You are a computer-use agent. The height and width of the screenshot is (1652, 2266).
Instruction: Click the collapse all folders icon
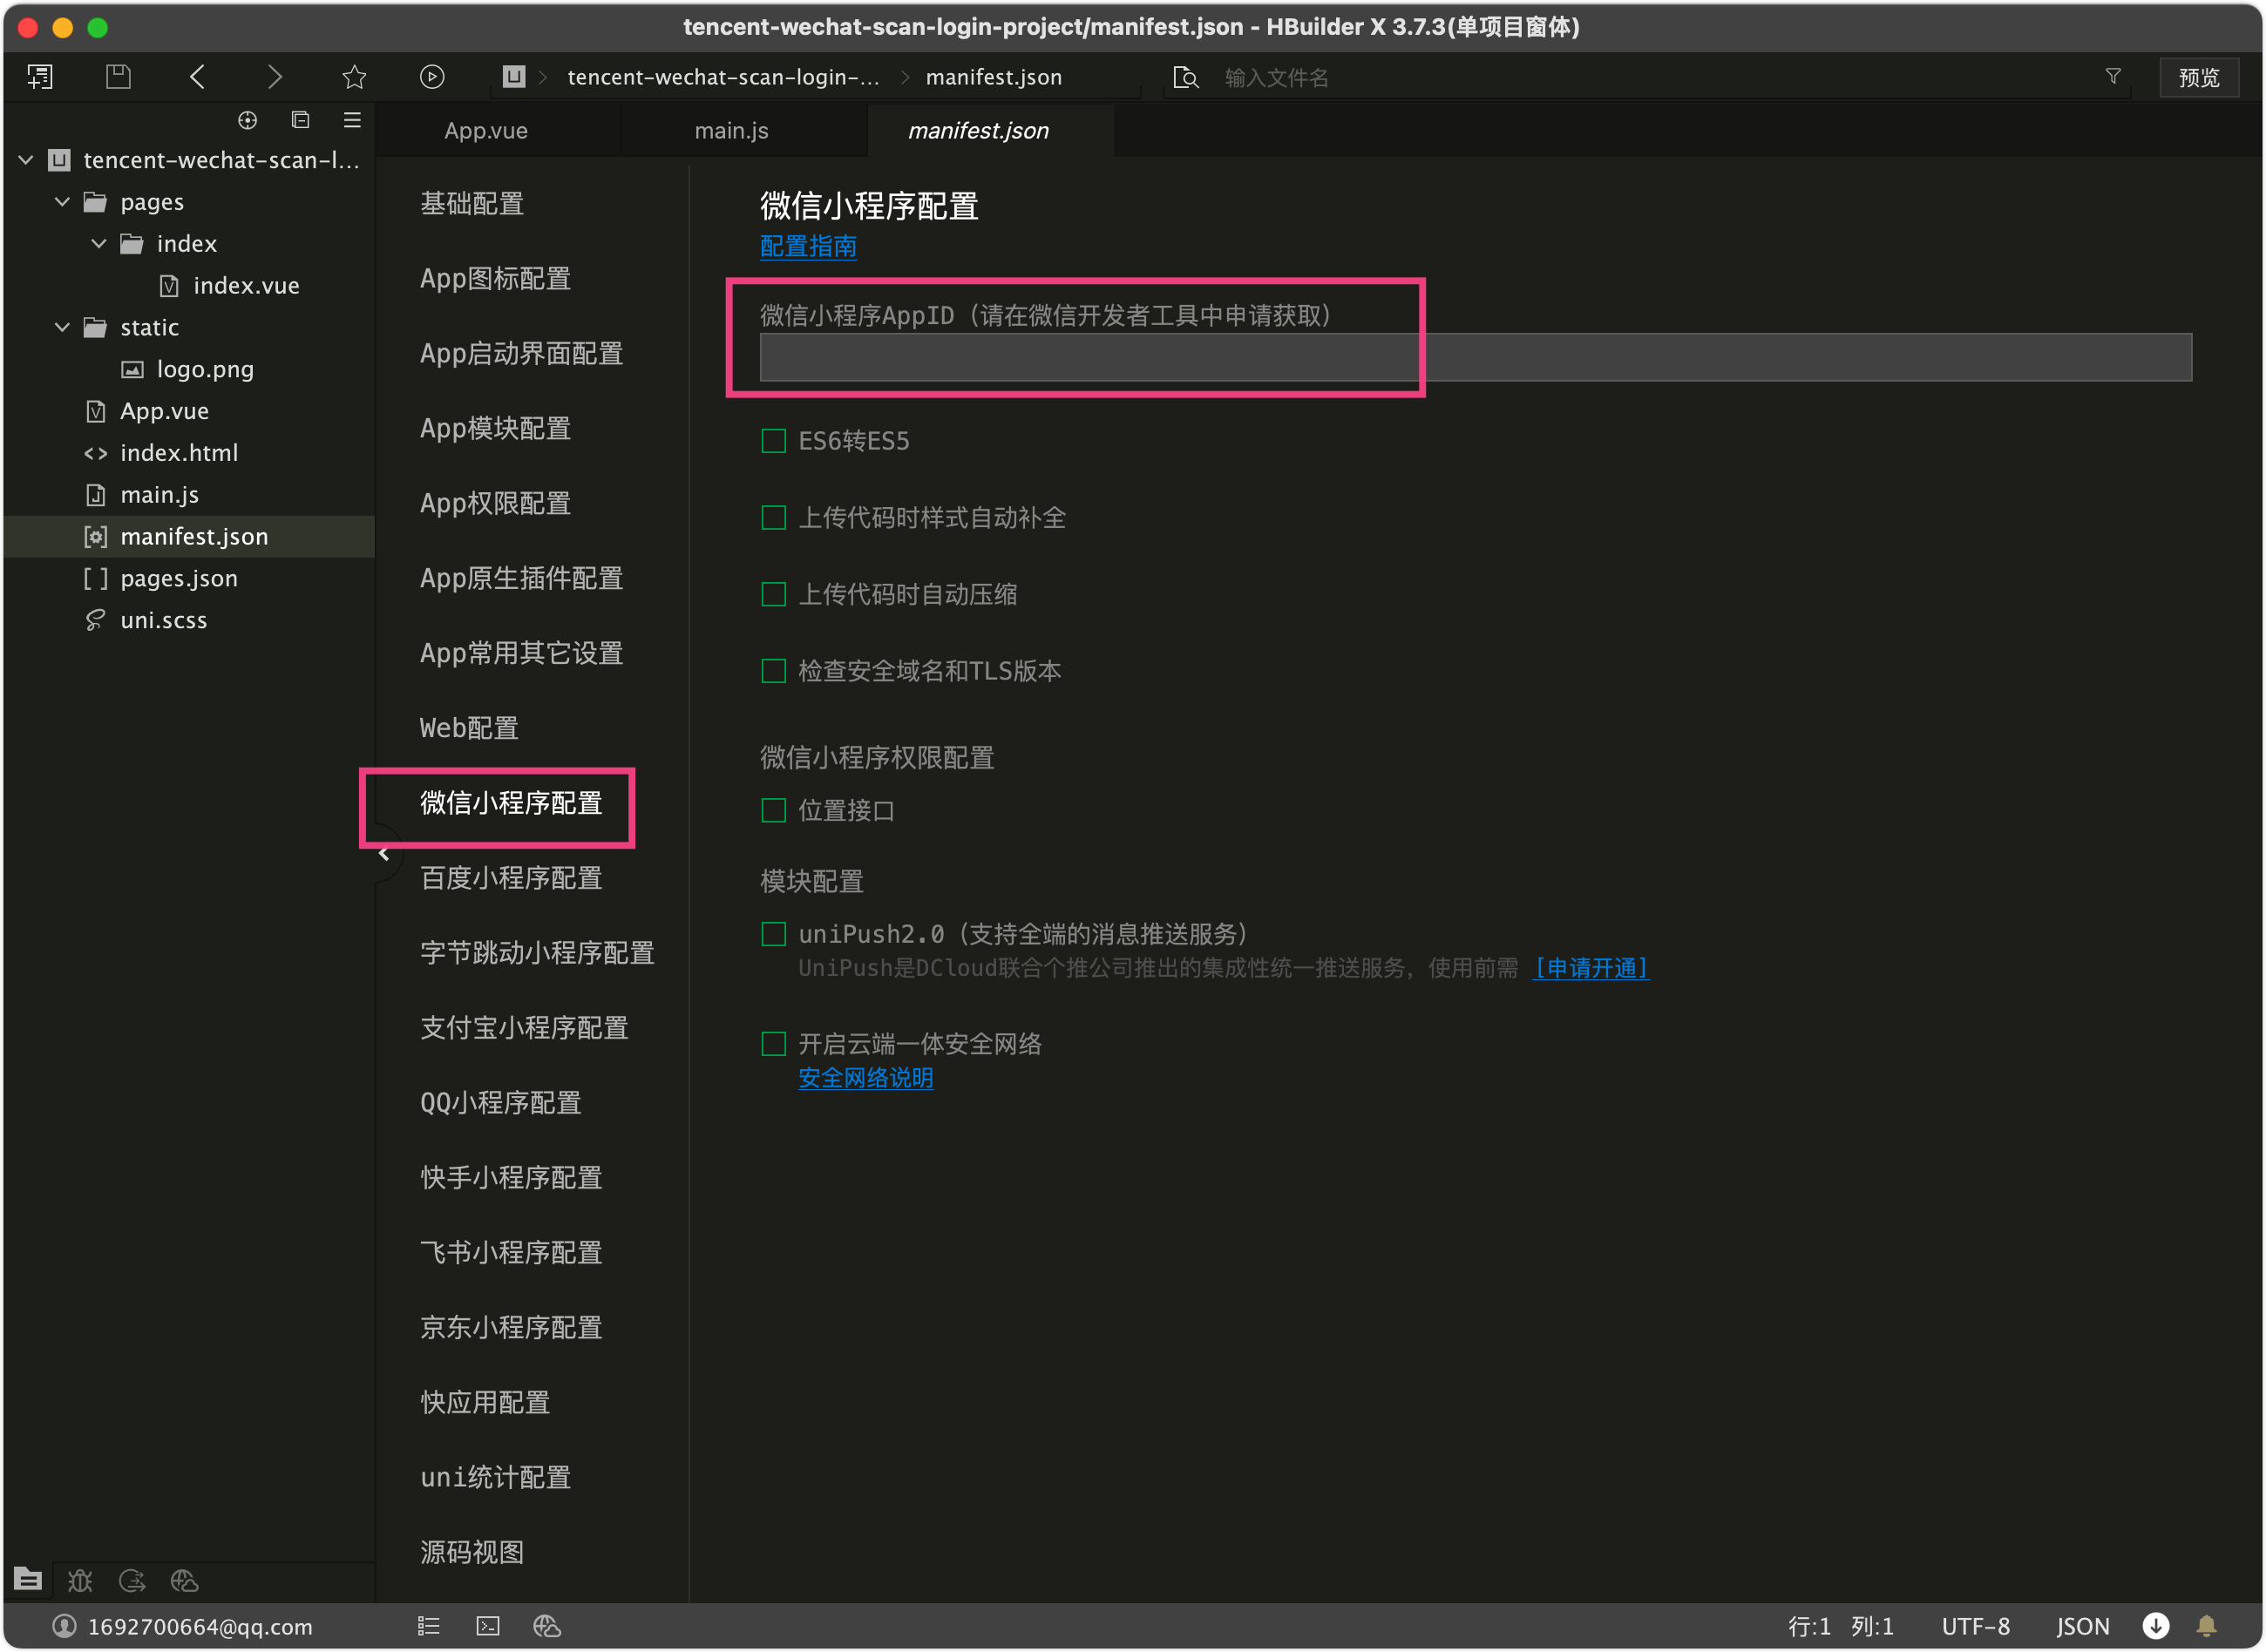pos(300,120)
